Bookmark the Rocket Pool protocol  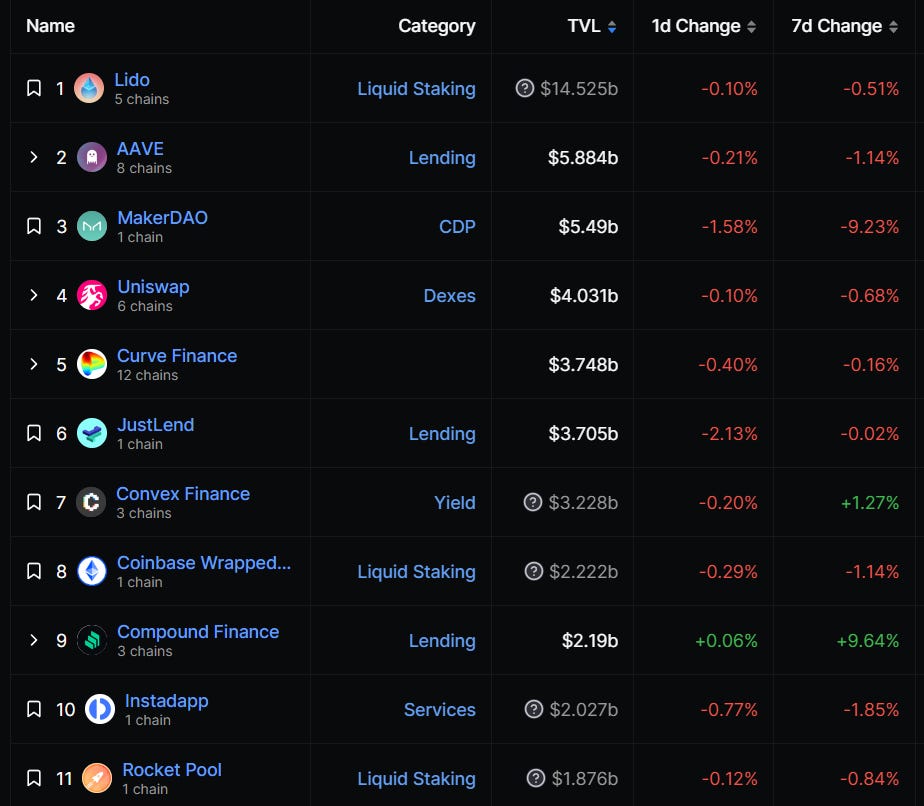pos(34,778)
